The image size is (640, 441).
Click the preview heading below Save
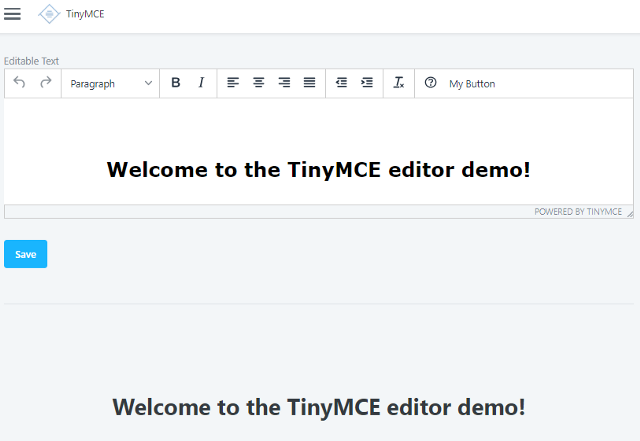[319, 407]
